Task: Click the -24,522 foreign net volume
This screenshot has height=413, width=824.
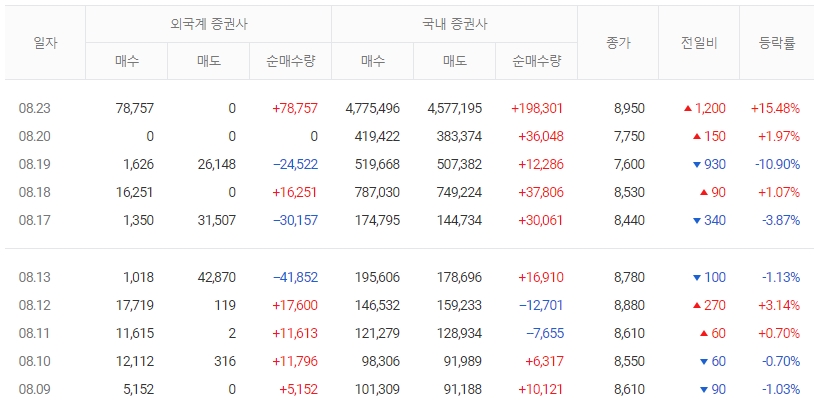Action: click(x=295, y=164)
